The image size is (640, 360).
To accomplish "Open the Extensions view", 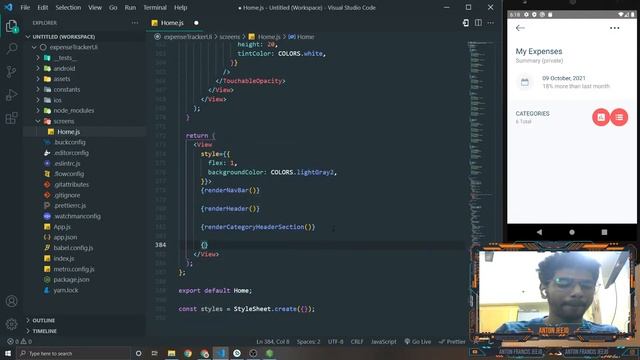I will click(11, 118).
